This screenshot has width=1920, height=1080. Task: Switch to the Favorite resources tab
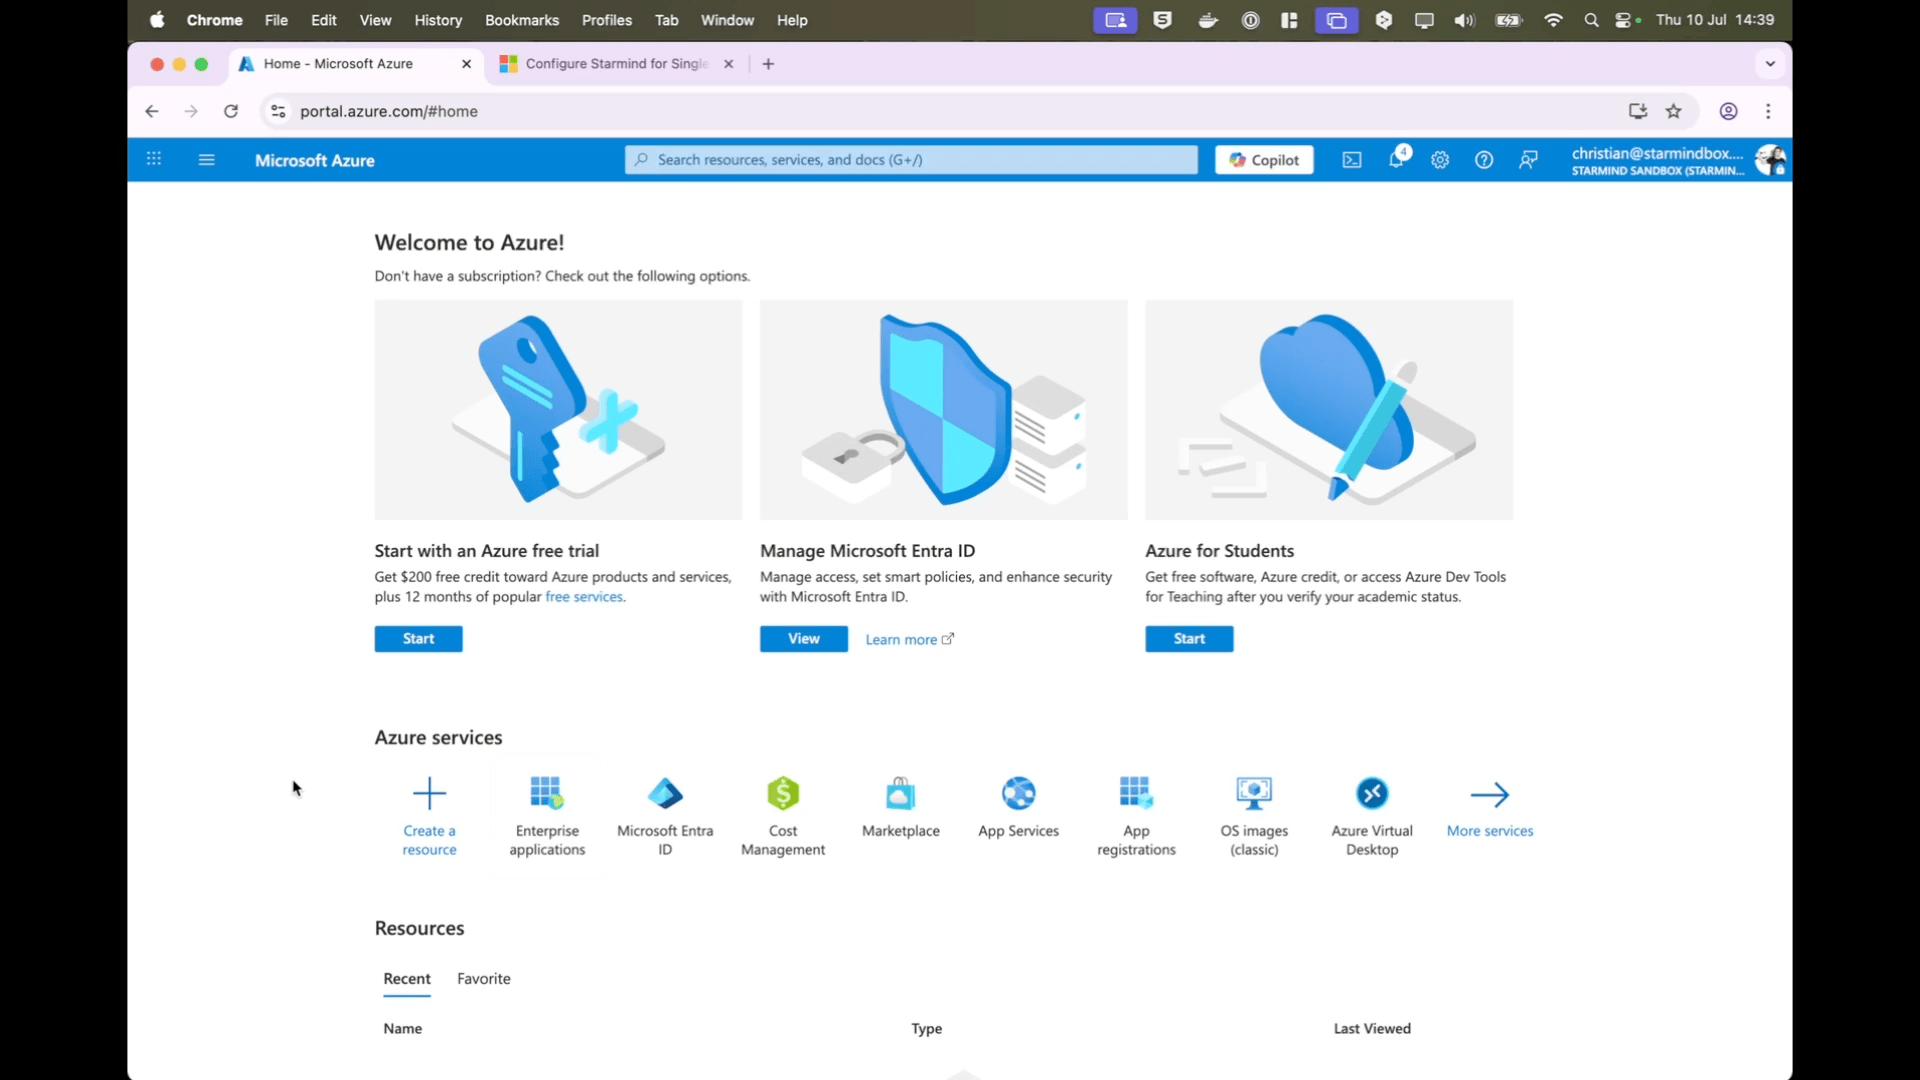point(484,979)
